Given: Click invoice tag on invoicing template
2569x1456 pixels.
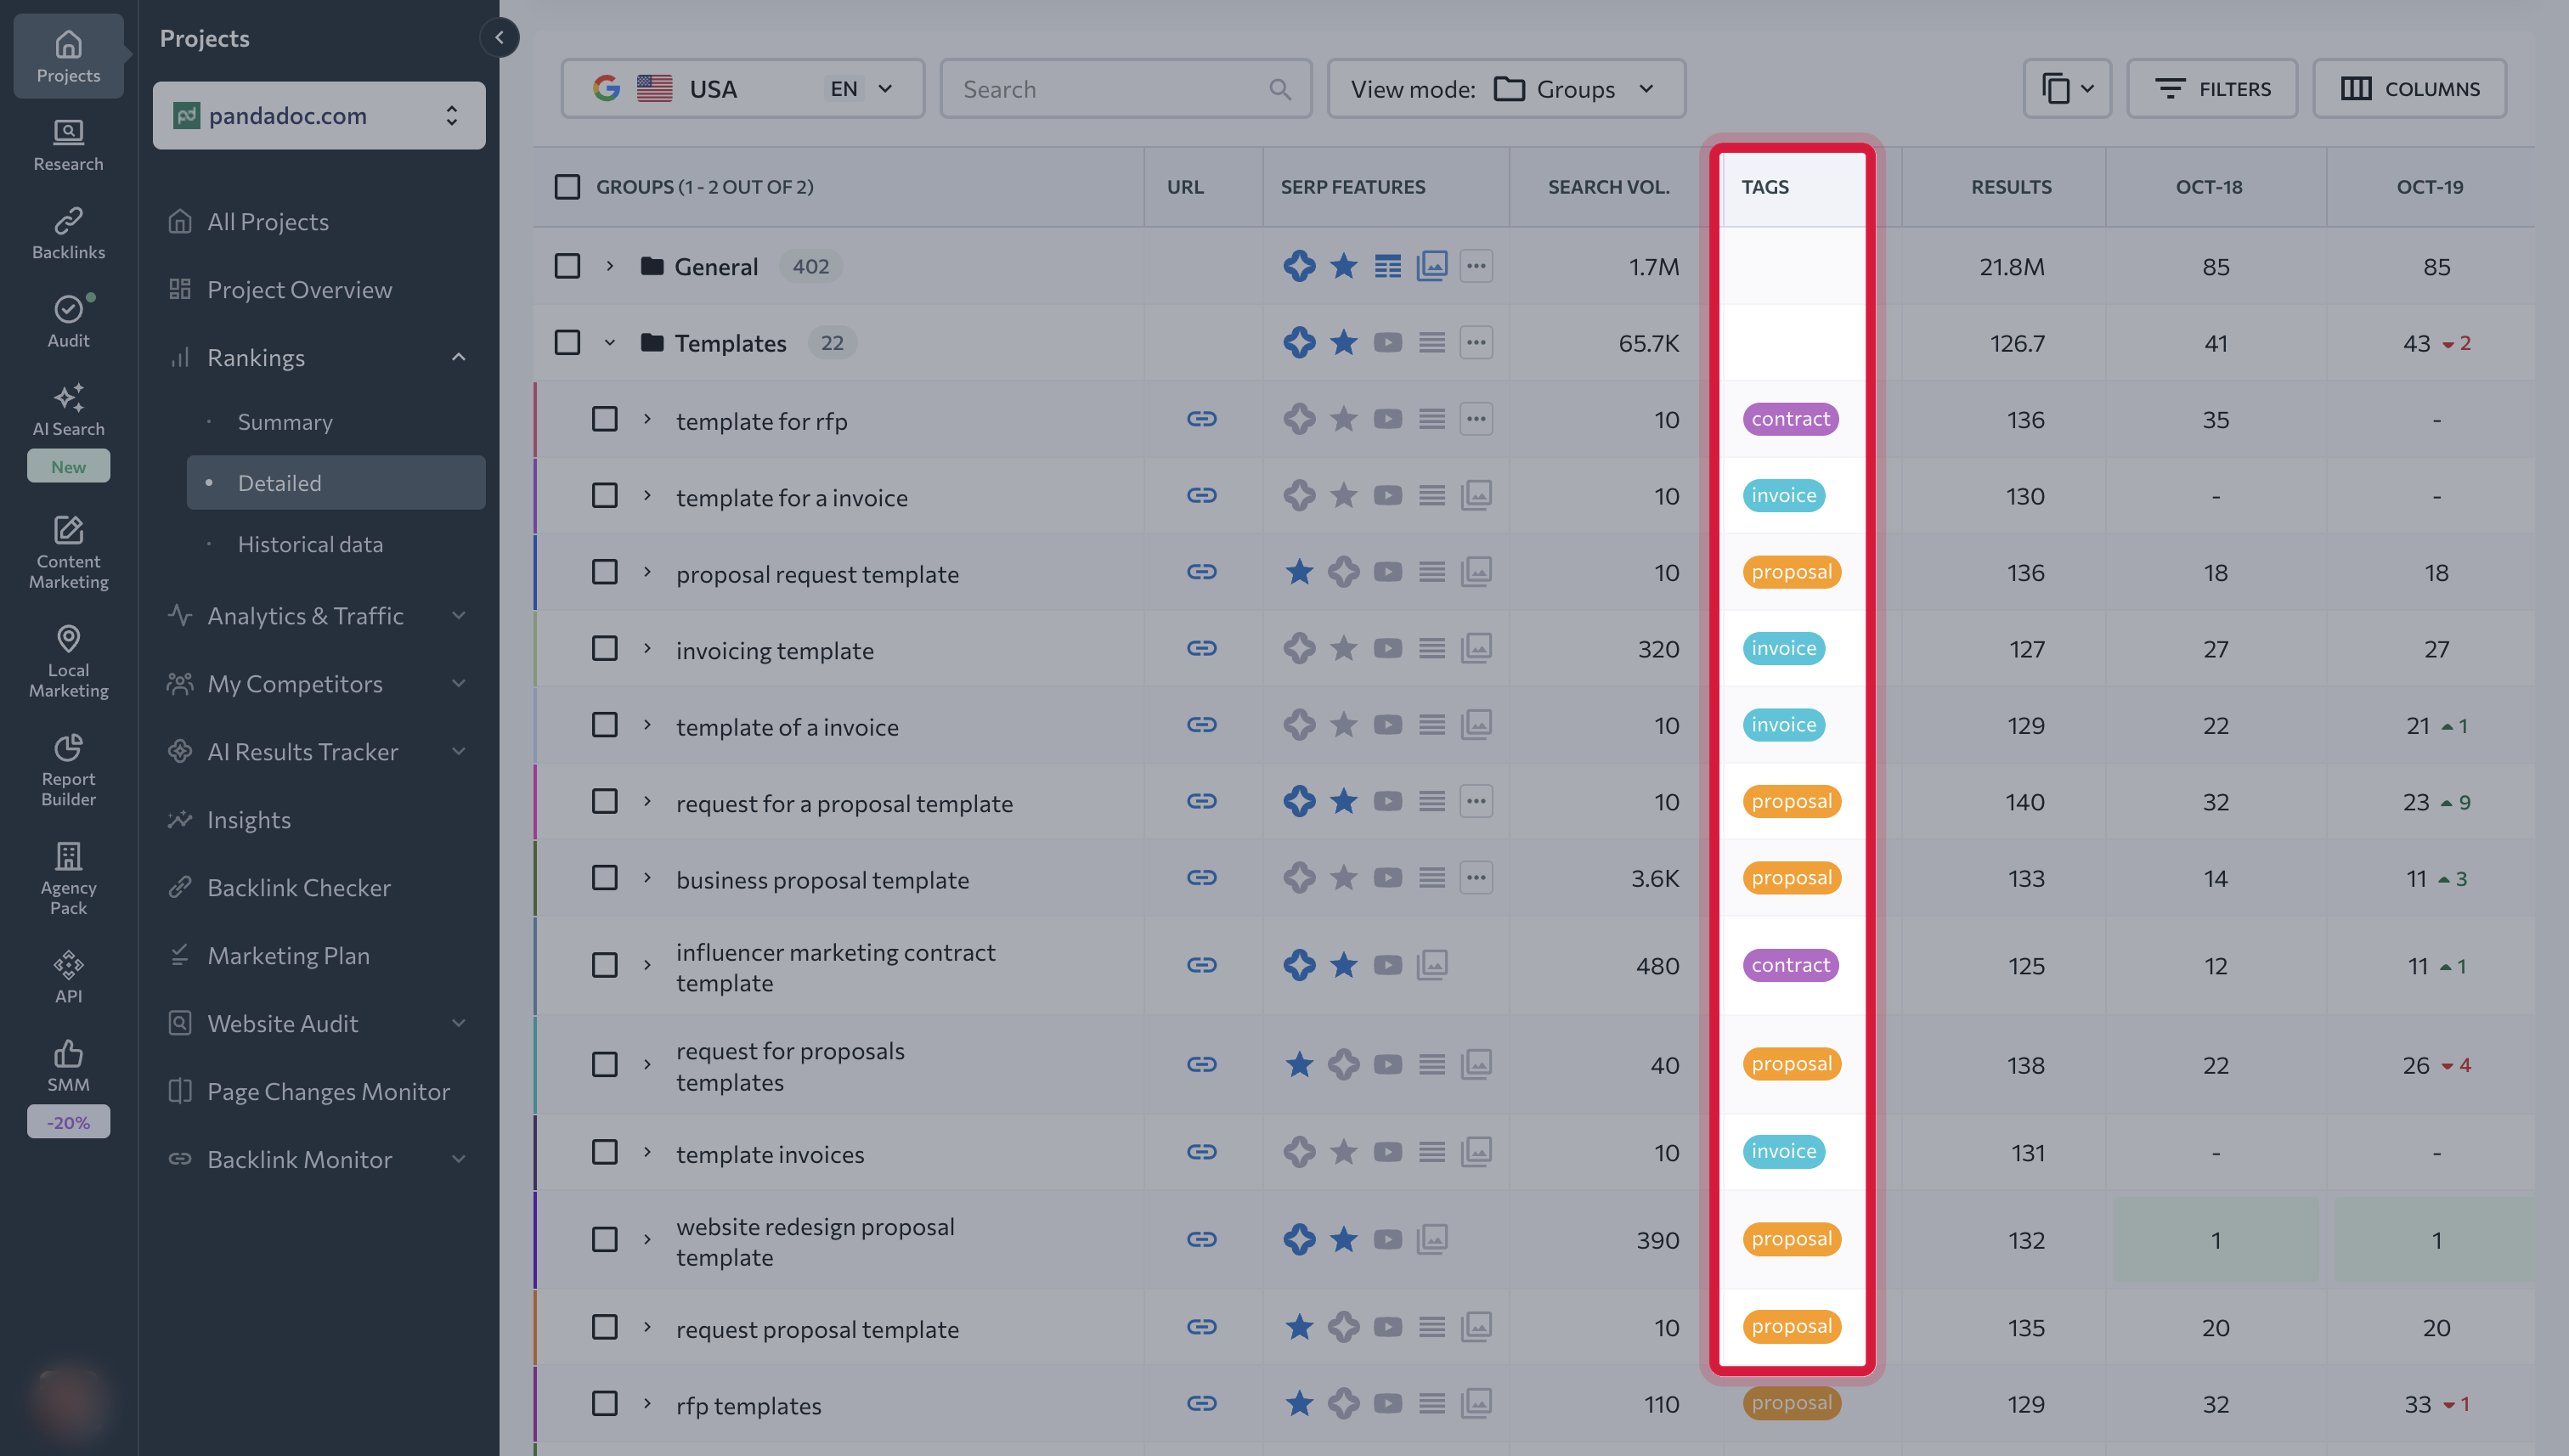Looking at the screenshot, I should coord(1783,649).
